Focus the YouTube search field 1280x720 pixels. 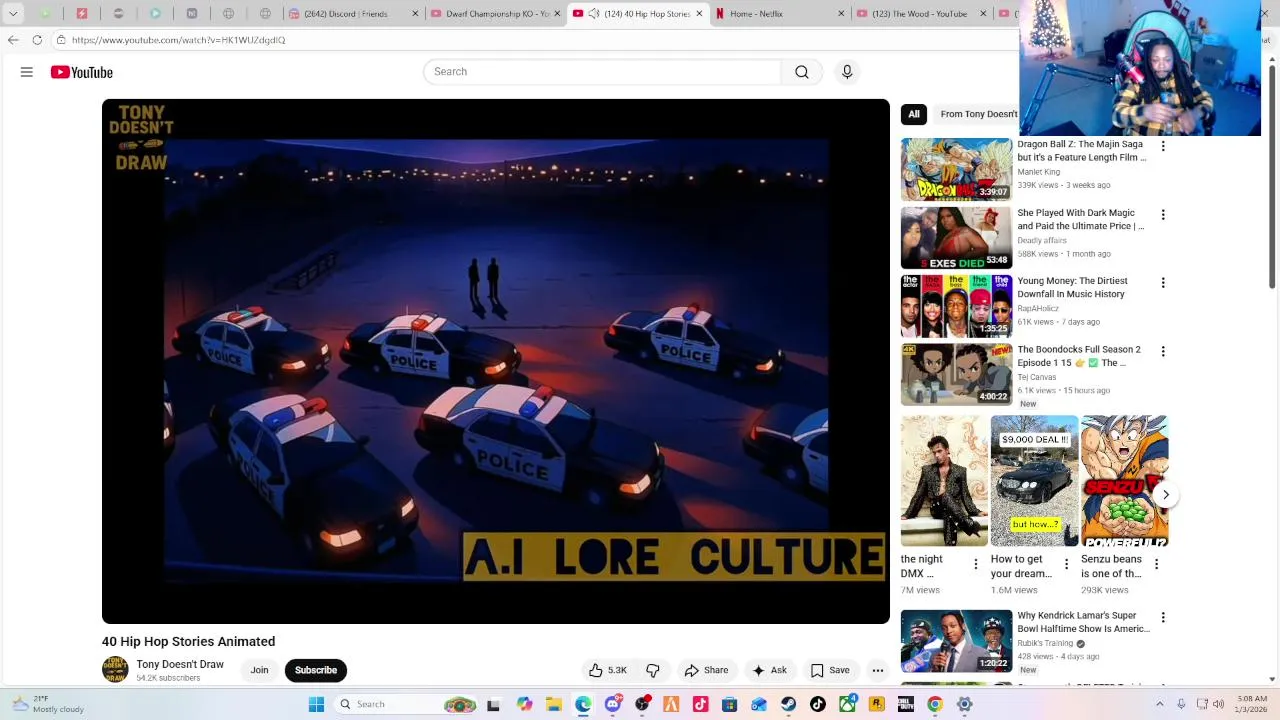(602, 72)
